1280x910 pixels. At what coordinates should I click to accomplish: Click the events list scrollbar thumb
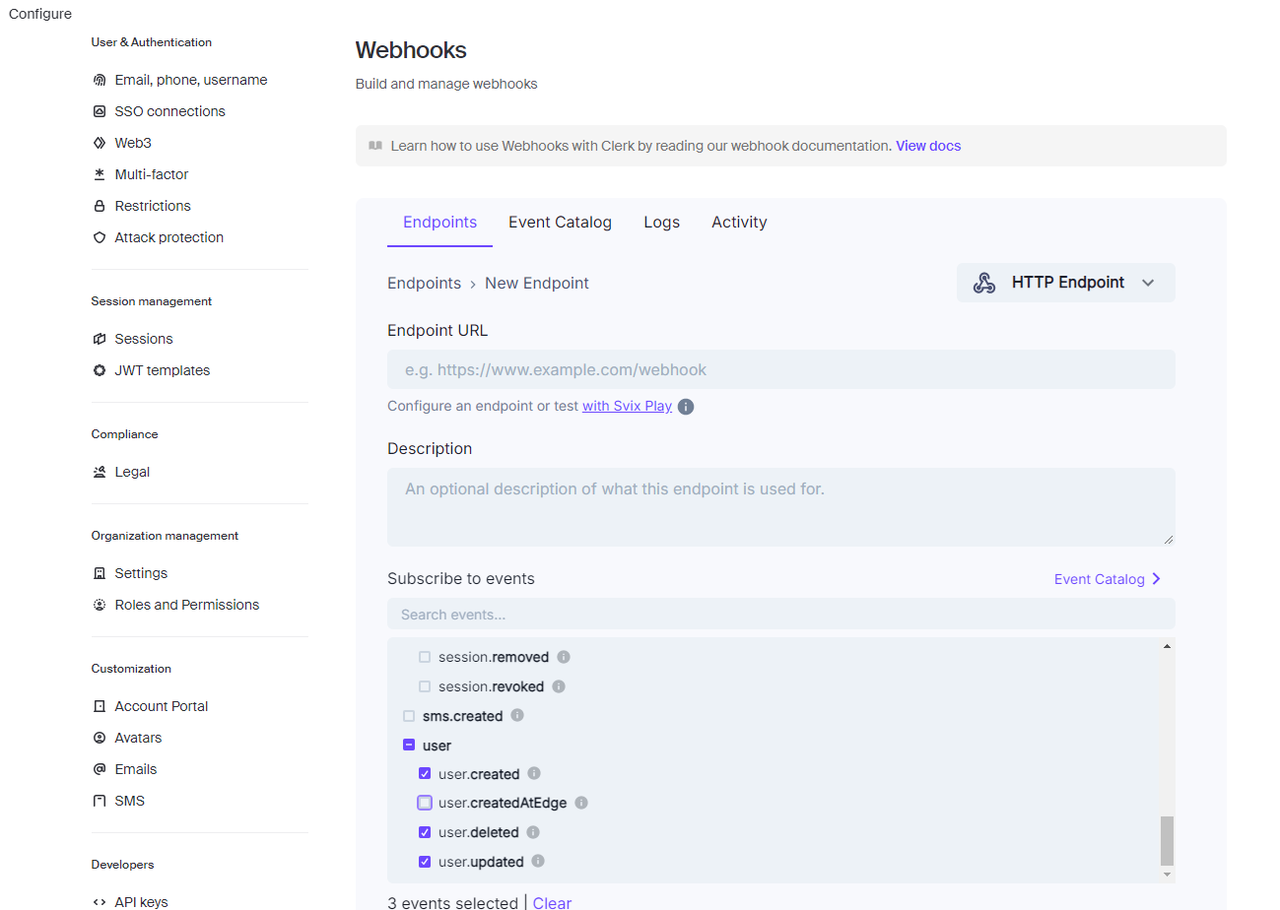(1167, 840)
